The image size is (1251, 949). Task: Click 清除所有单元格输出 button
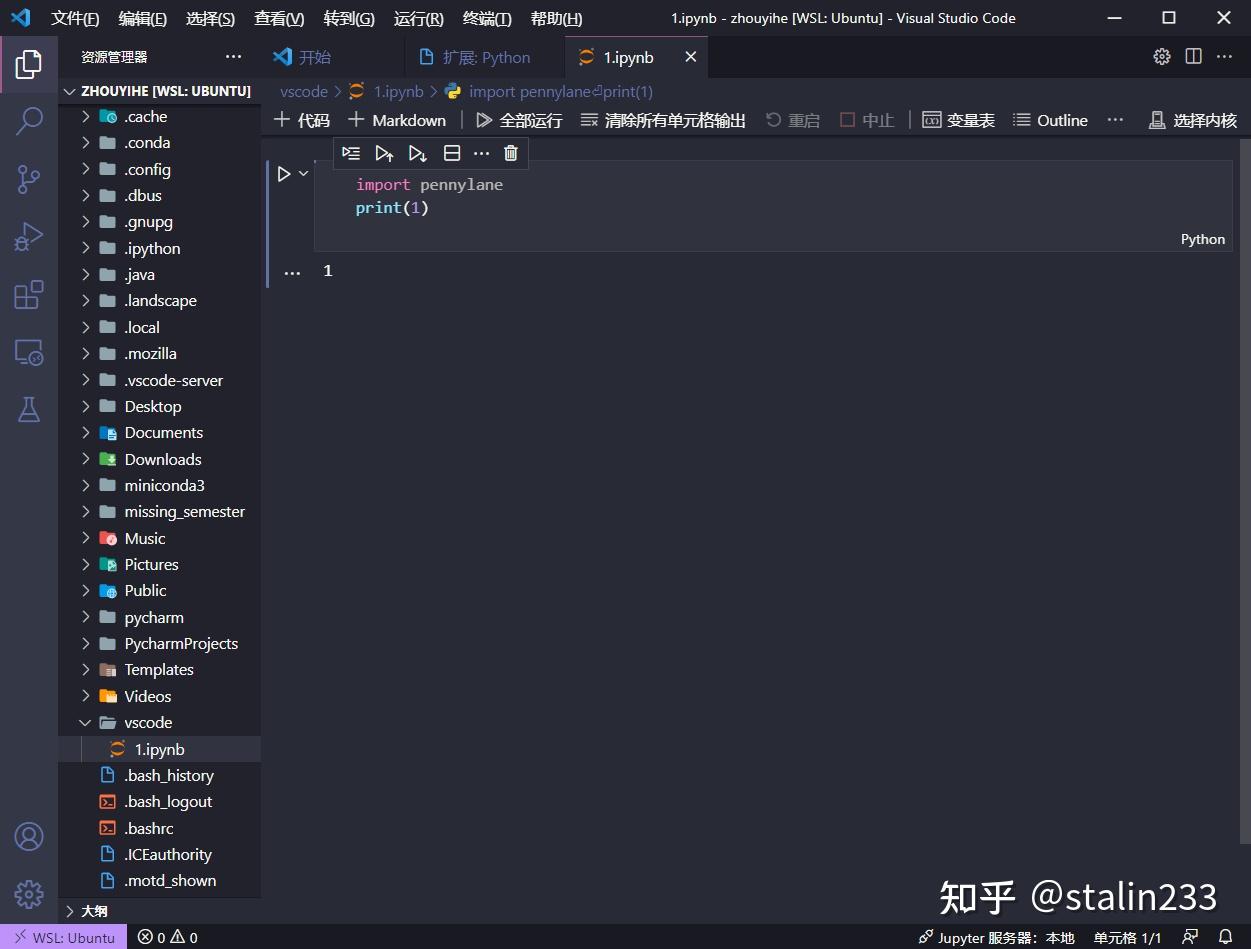(x=666, y=120)
